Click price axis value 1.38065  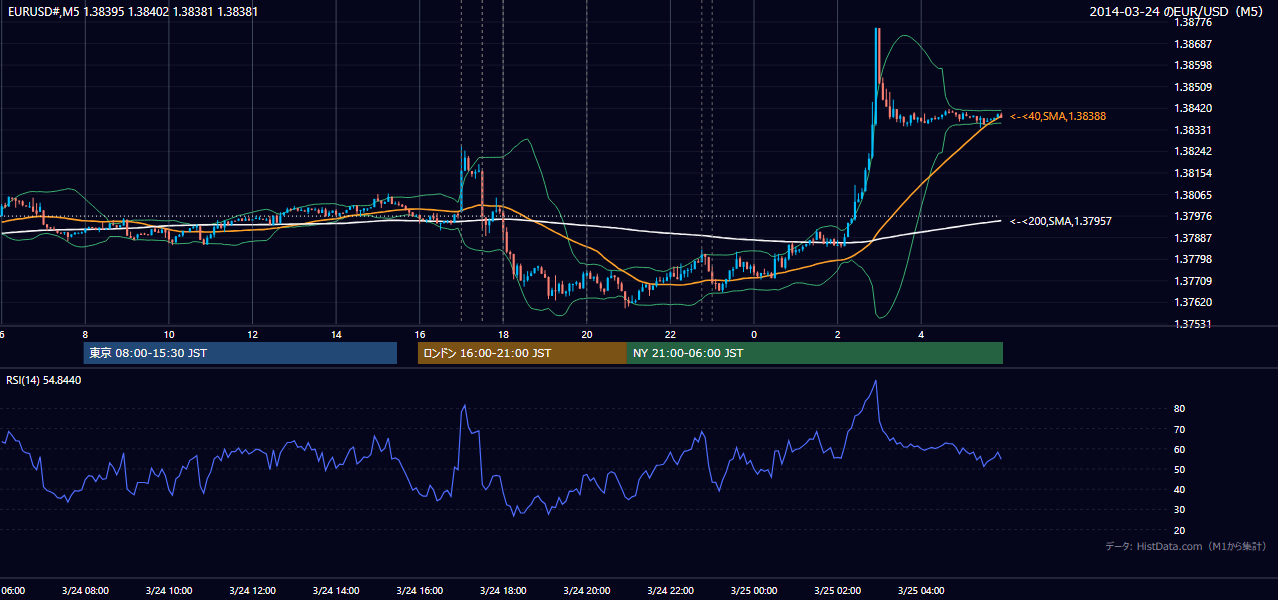coord(1193,195)
